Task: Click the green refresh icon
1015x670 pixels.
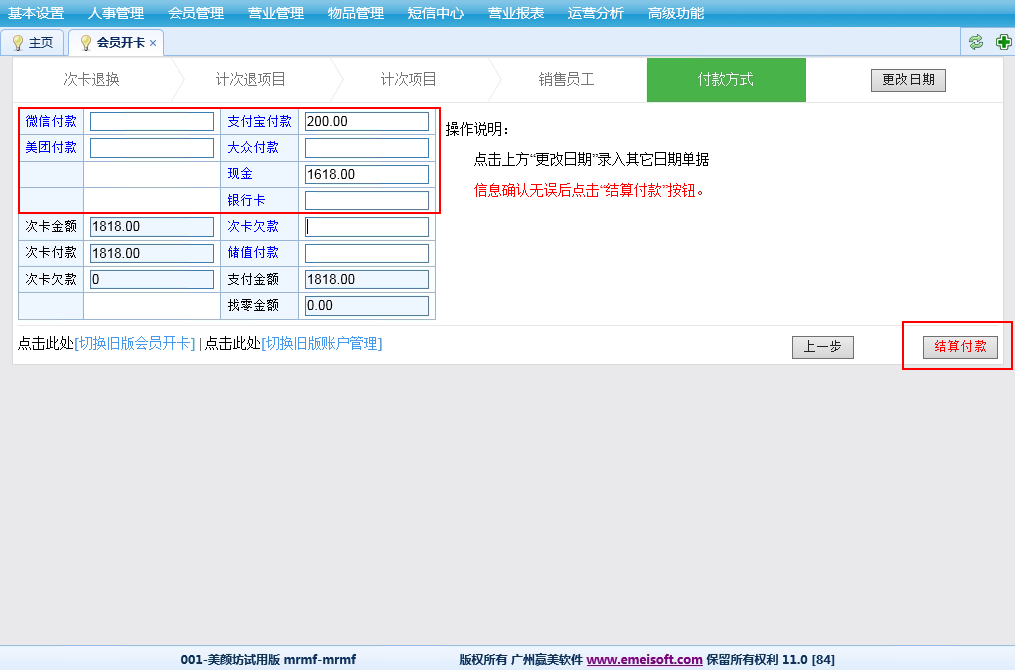Action: (x=976, y=42)
